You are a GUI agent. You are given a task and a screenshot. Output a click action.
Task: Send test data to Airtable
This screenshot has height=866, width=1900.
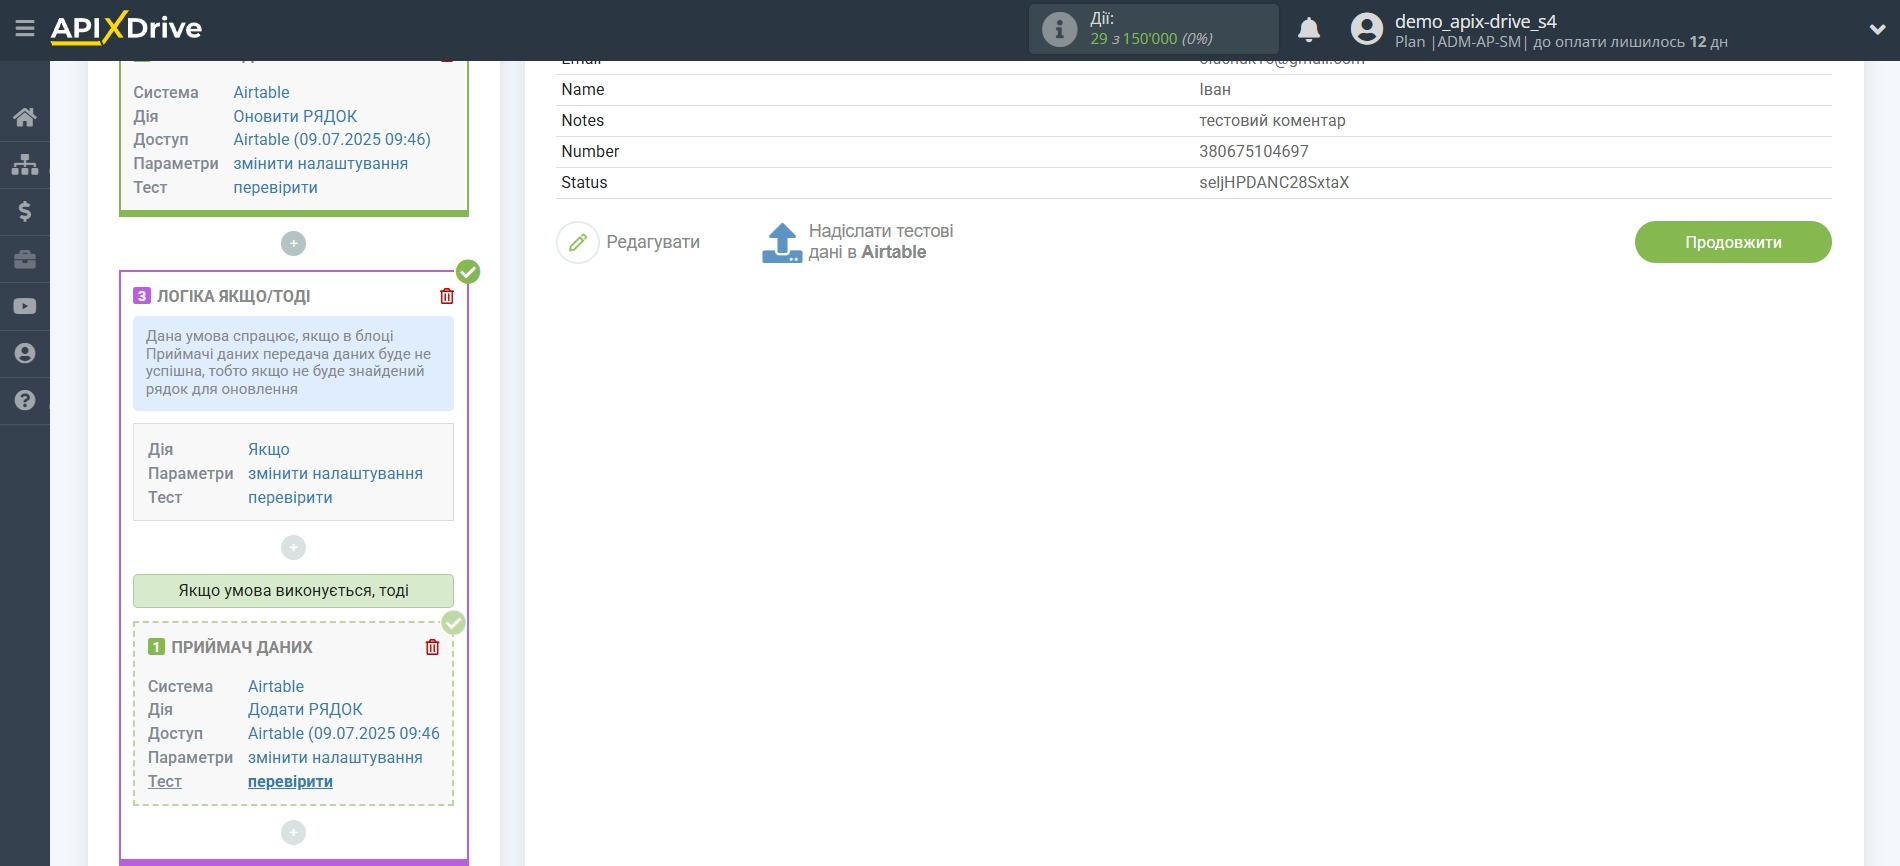880,242
